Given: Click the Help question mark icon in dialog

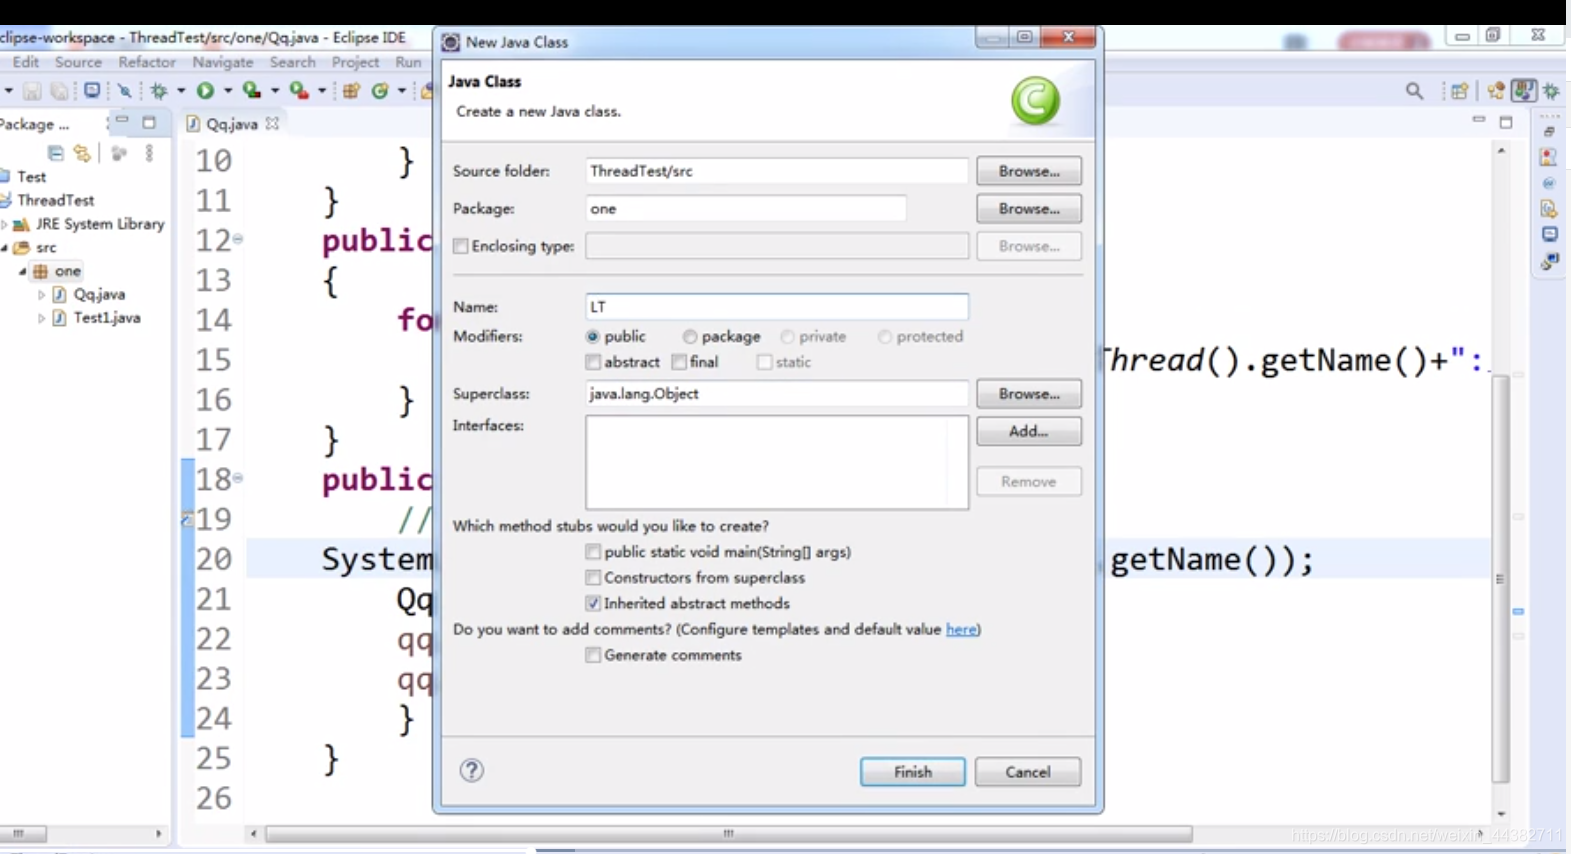Looking at the screenshot, I should [x=471, y=770].
